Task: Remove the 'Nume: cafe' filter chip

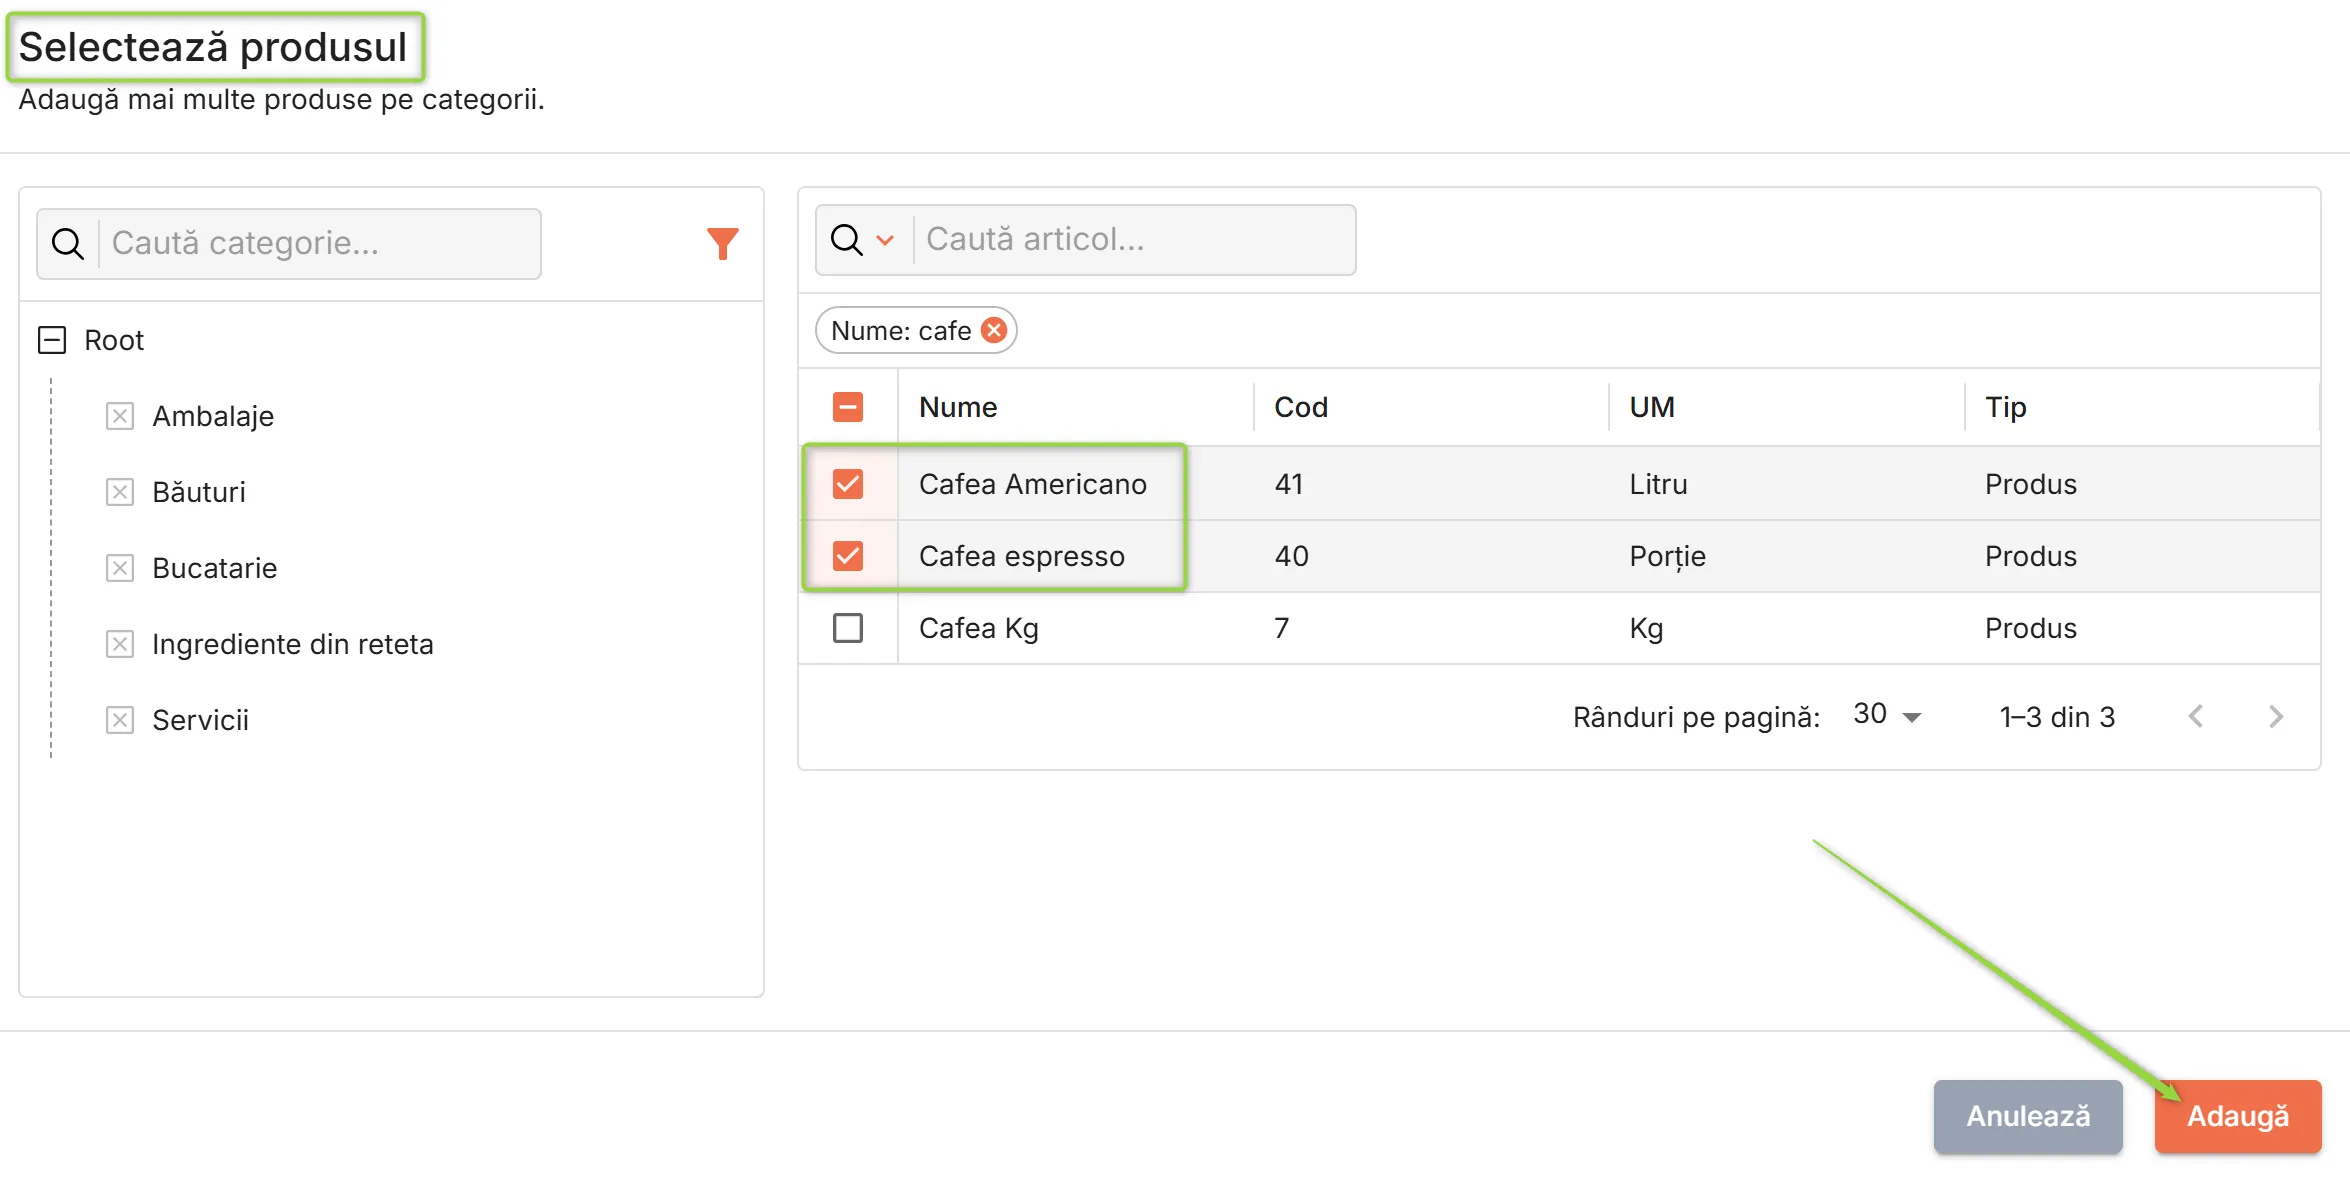Action: [x=993, y=330]
